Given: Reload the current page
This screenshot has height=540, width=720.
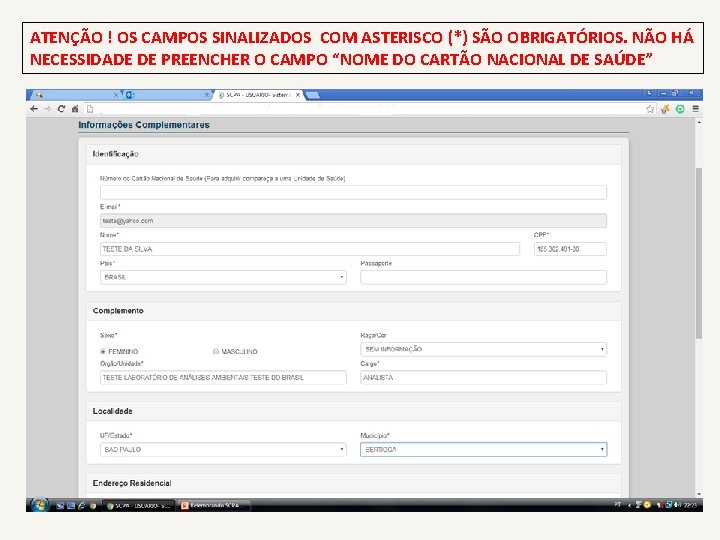Looking at the screenshot, I should [x=61, y=109].
